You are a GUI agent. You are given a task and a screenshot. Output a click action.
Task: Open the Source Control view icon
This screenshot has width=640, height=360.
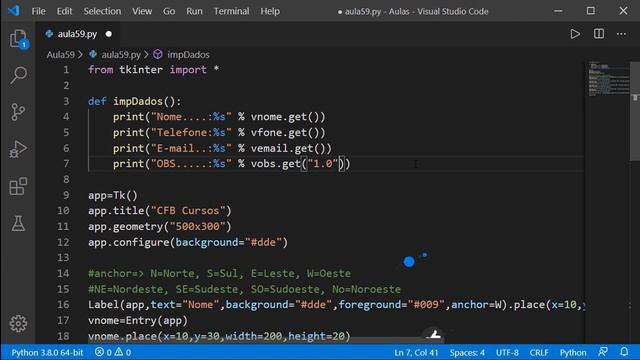(18, 112)
